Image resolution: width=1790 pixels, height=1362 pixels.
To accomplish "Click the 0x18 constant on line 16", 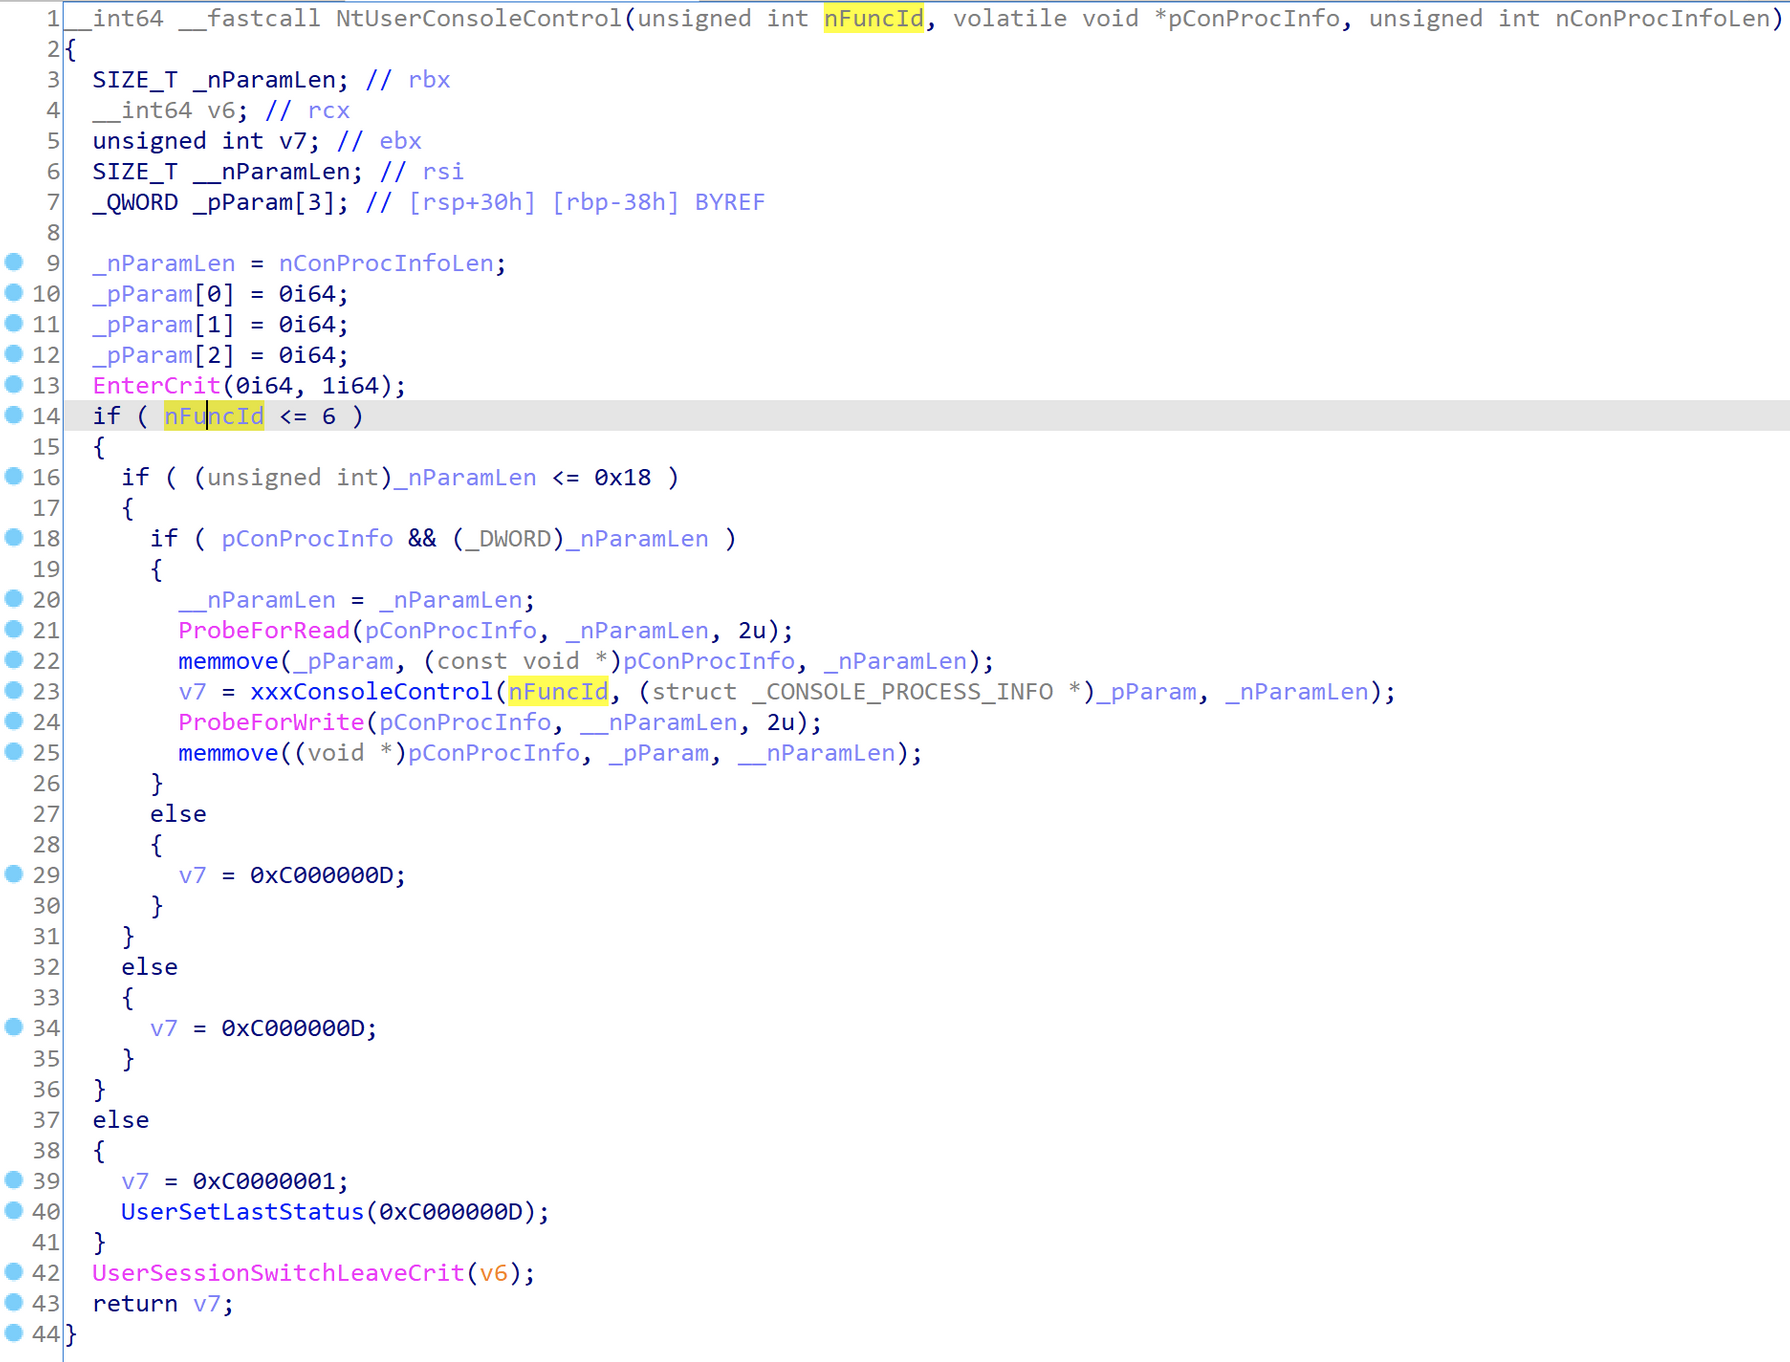I will 622,478.
